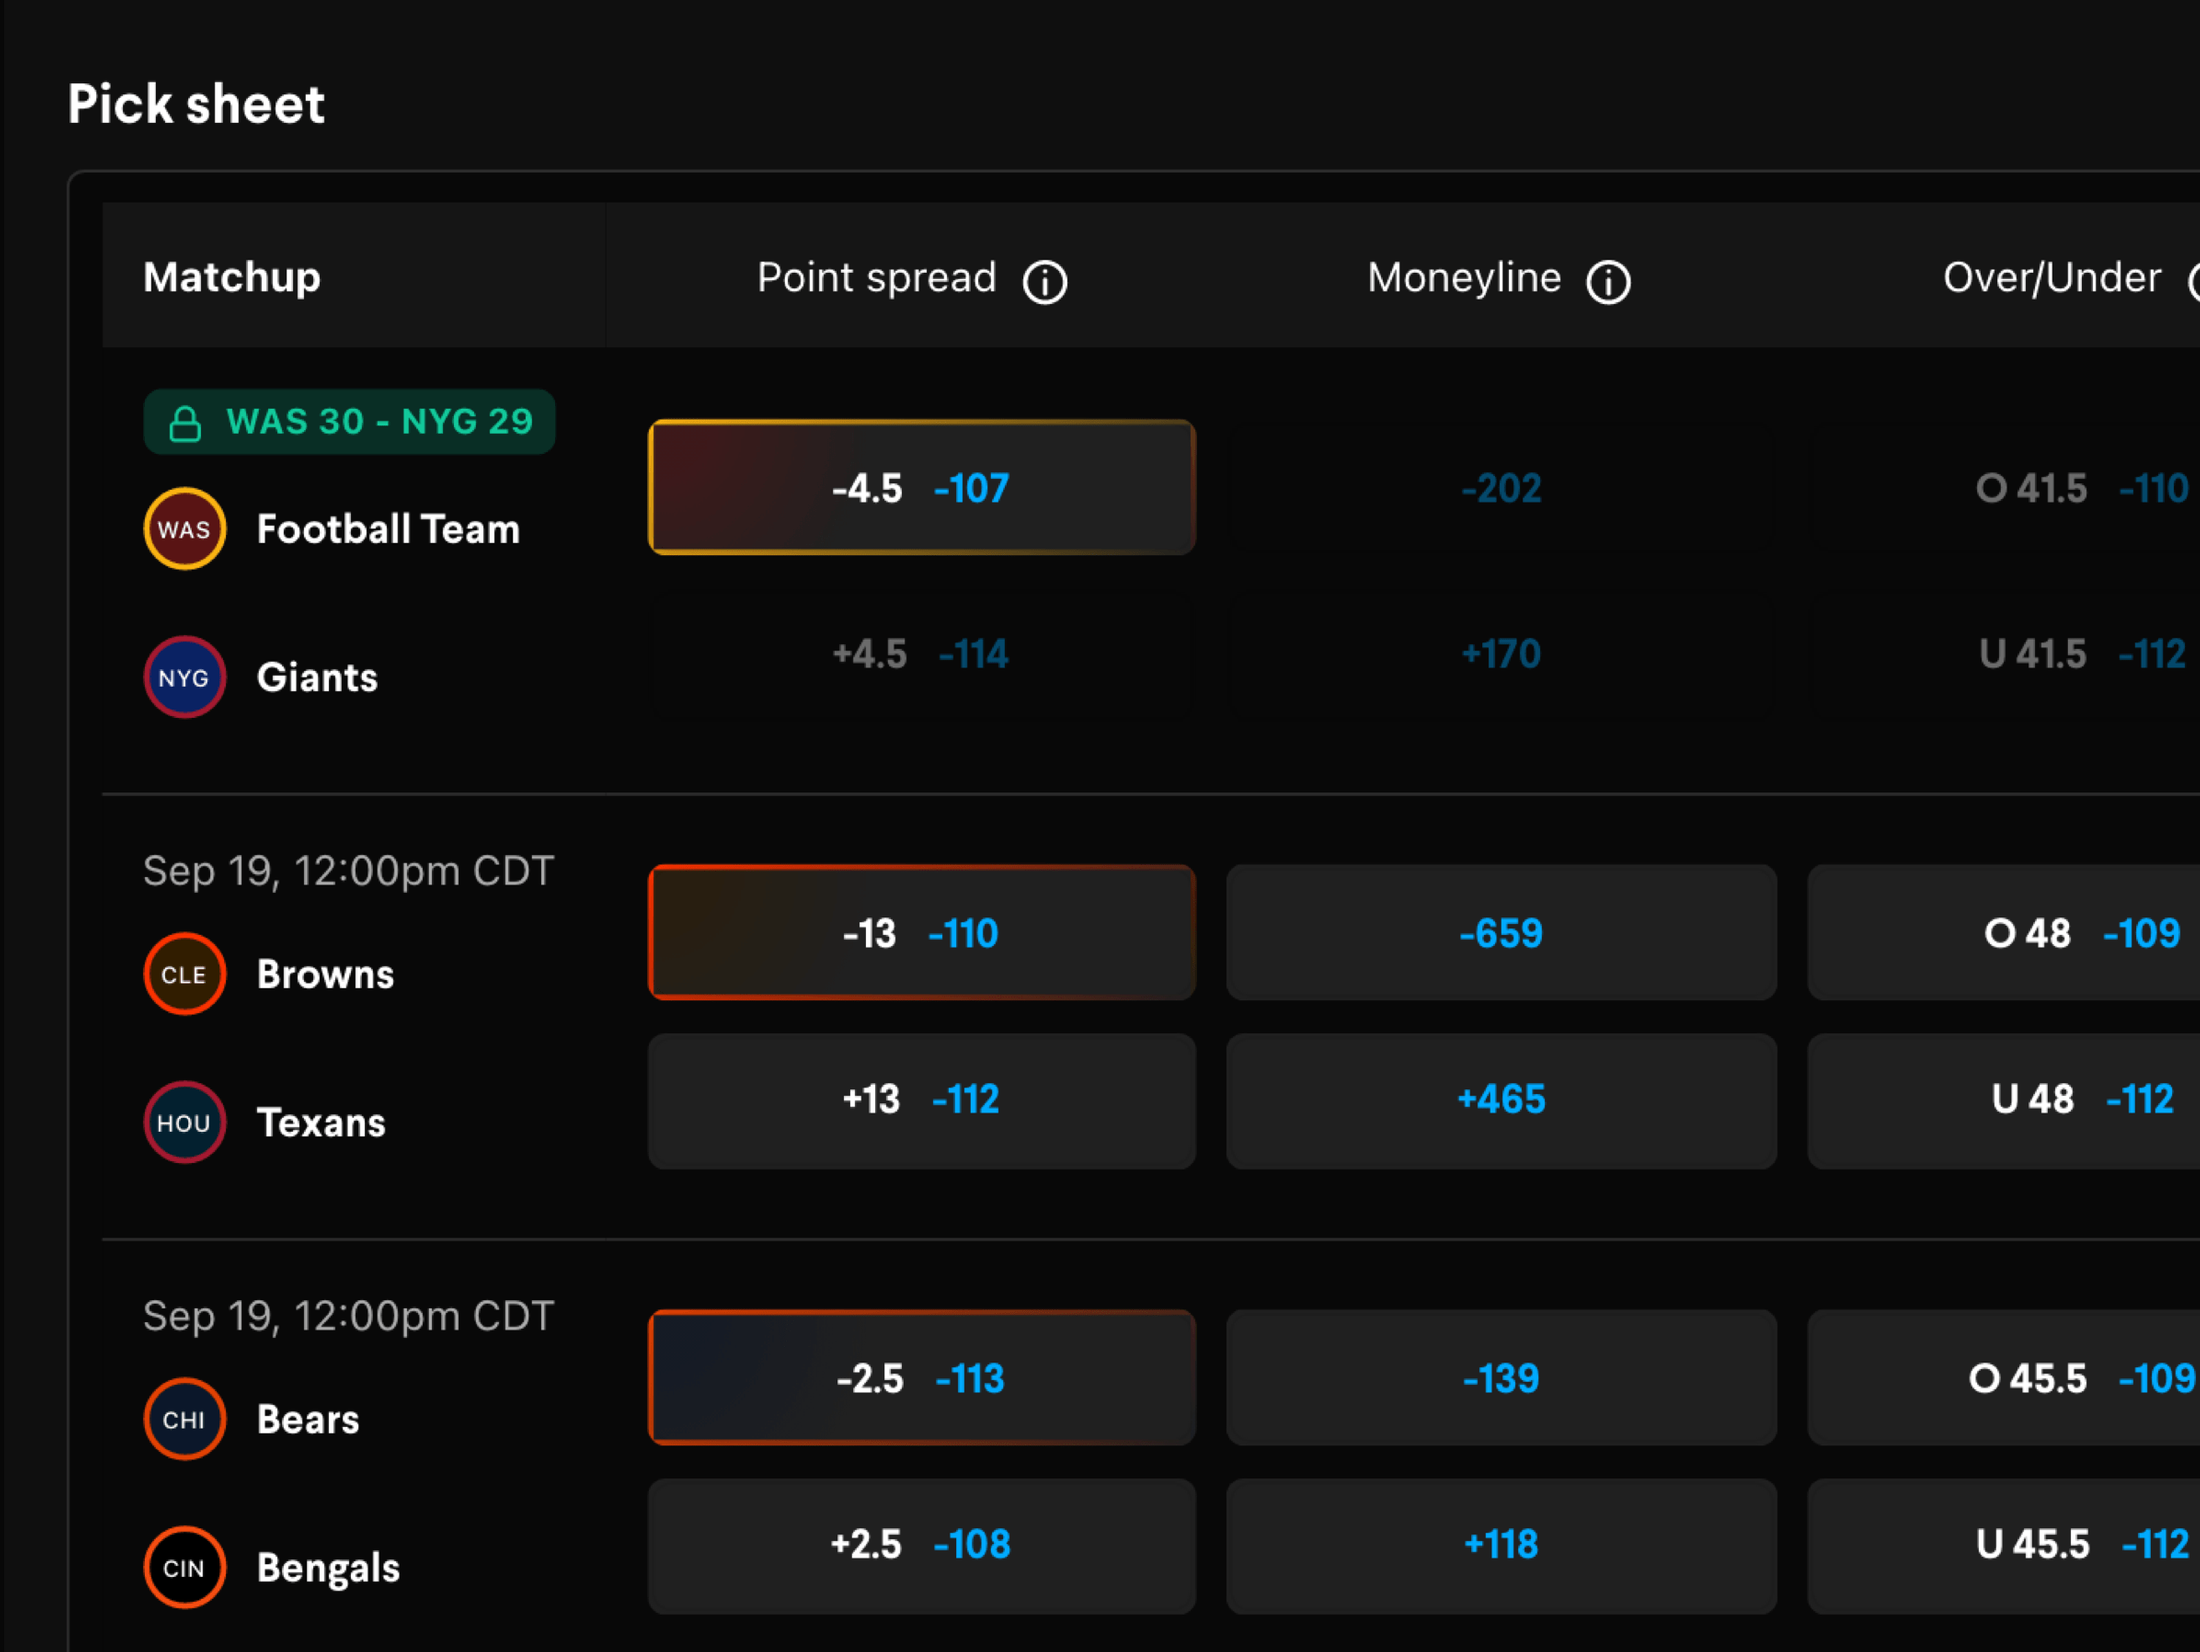This screenshot has height=1652, width=2200.
Task: Click the HOU Texans logo badge
Action: click(184, 1122)
